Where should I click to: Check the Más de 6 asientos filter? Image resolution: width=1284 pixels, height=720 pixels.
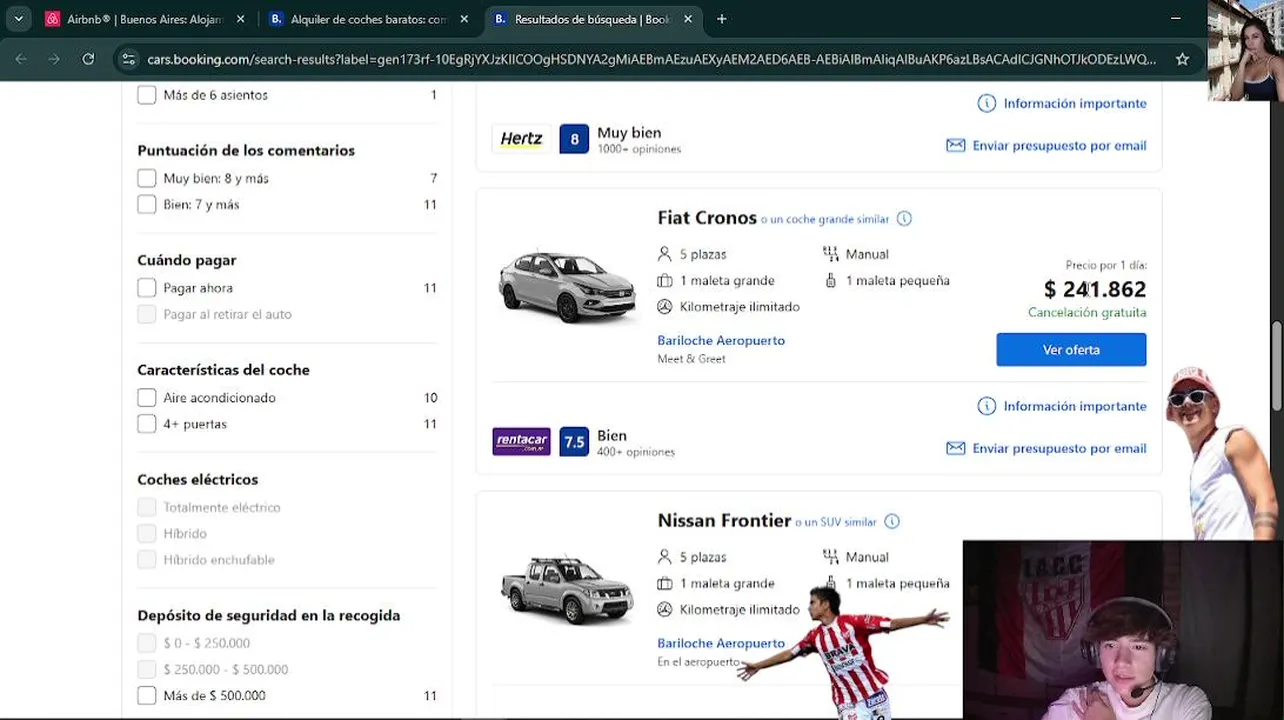pos(147,95)
